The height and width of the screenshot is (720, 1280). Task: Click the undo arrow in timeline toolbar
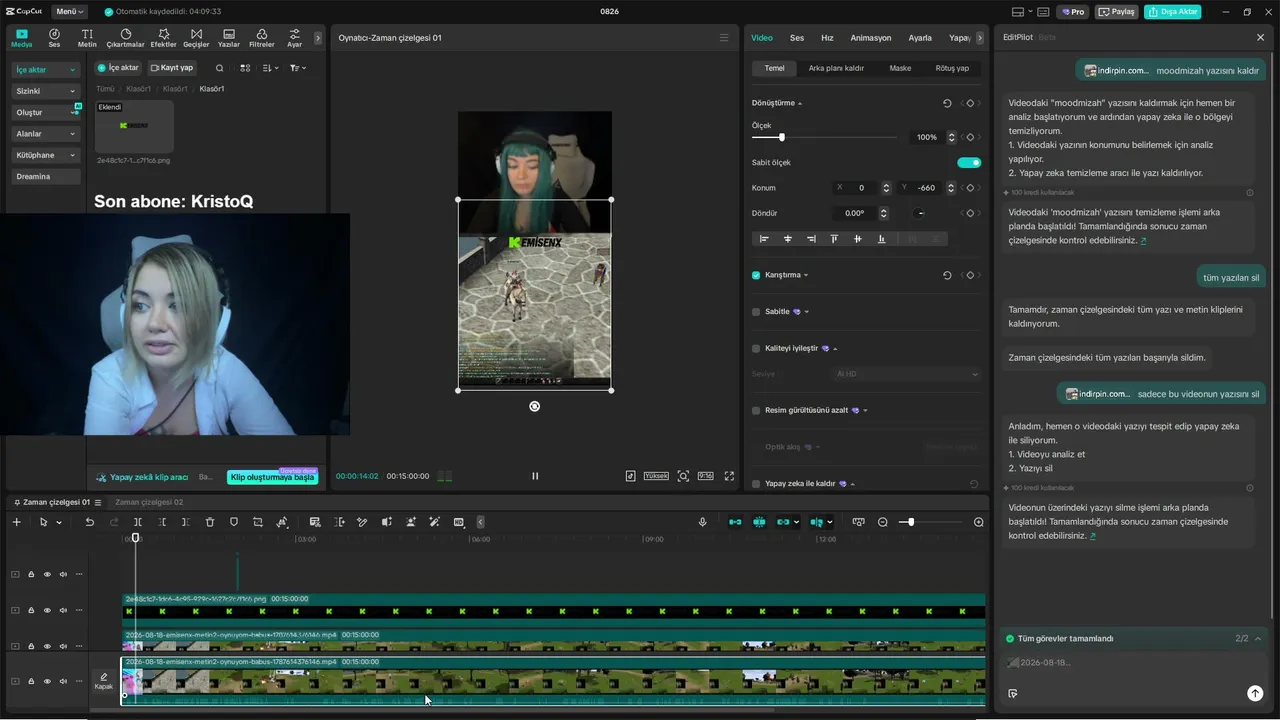[89, 522]
